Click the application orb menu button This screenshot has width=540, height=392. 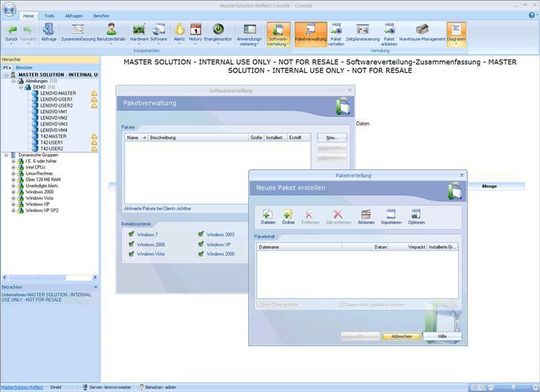[9, 9]
